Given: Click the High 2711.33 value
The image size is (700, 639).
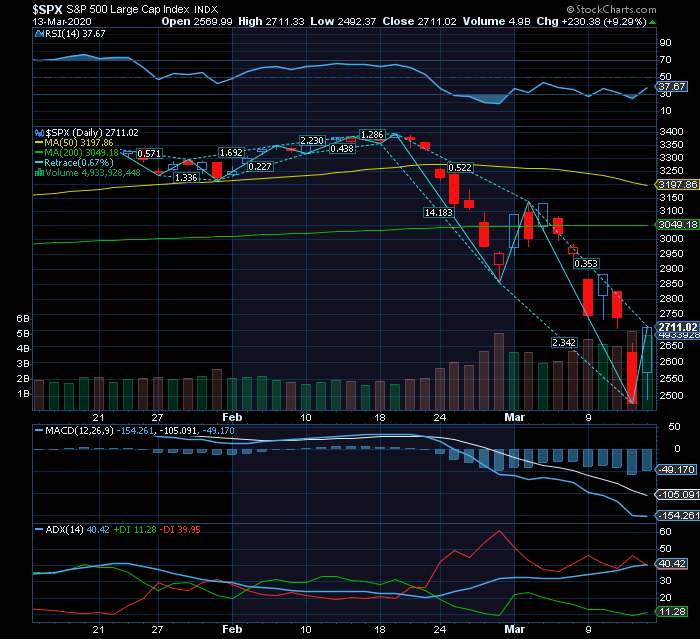Looking at the screenshot, I should pyautogui.click(x=271, y=21).
